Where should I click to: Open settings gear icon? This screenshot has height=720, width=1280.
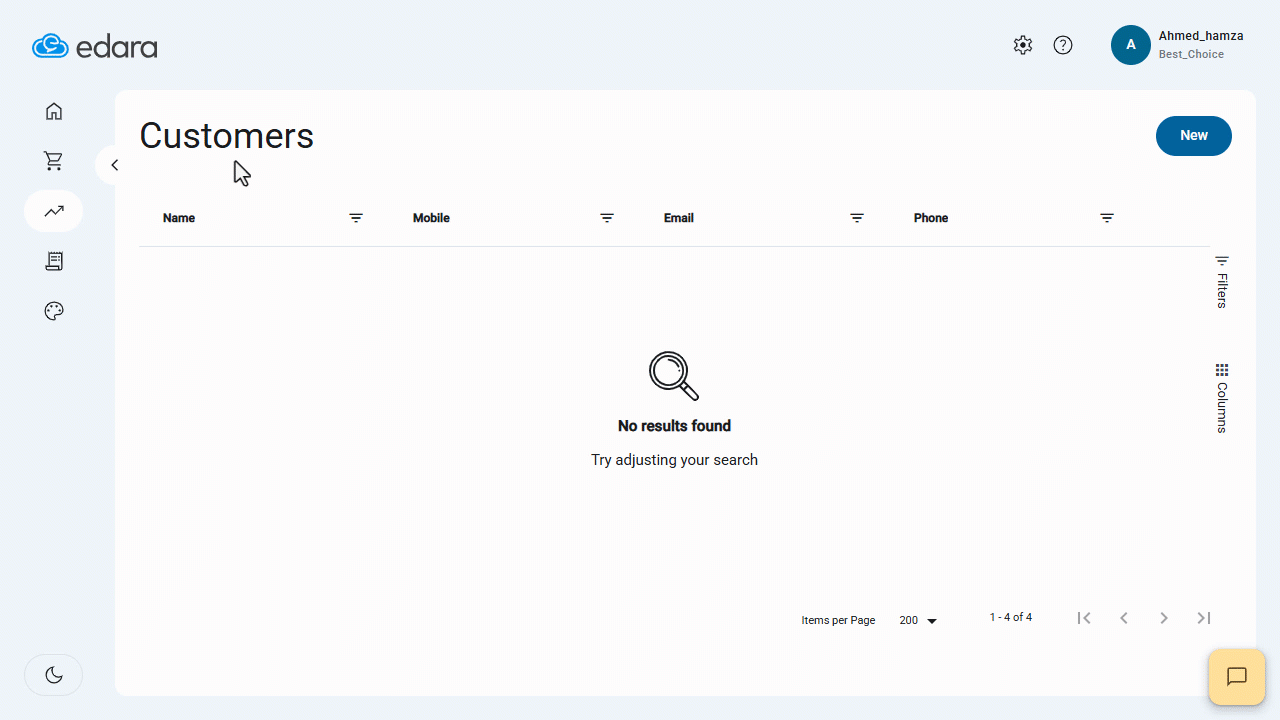(x=1022, y=45)
